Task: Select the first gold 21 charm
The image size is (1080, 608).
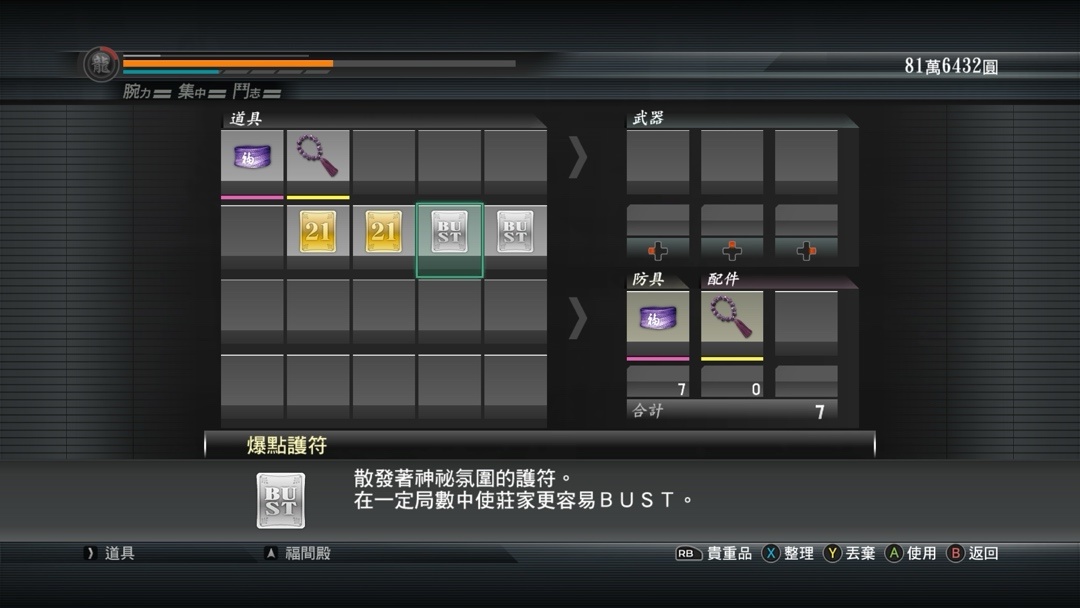Action: [318, 231]
